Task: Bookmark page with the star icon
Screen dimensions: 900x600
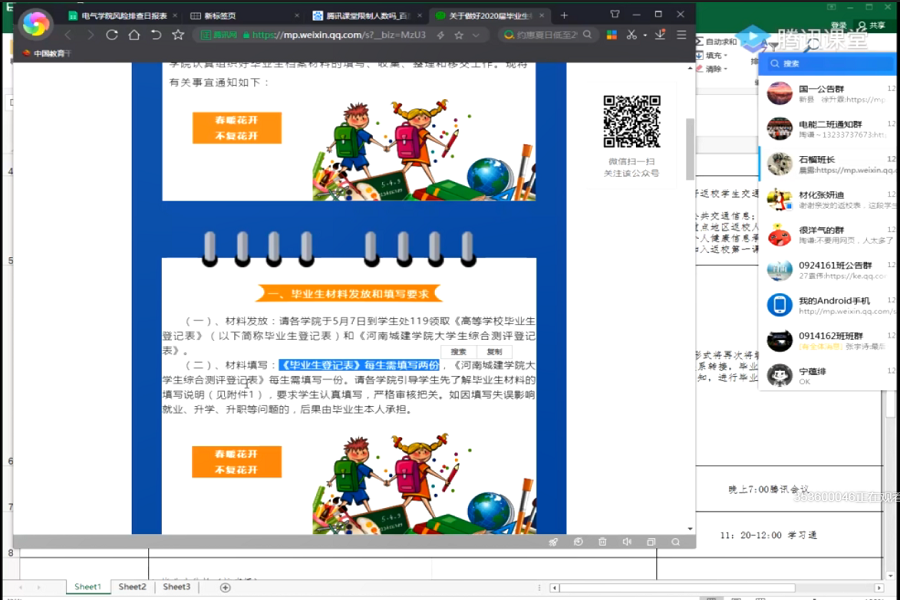Action: (178, 35)
